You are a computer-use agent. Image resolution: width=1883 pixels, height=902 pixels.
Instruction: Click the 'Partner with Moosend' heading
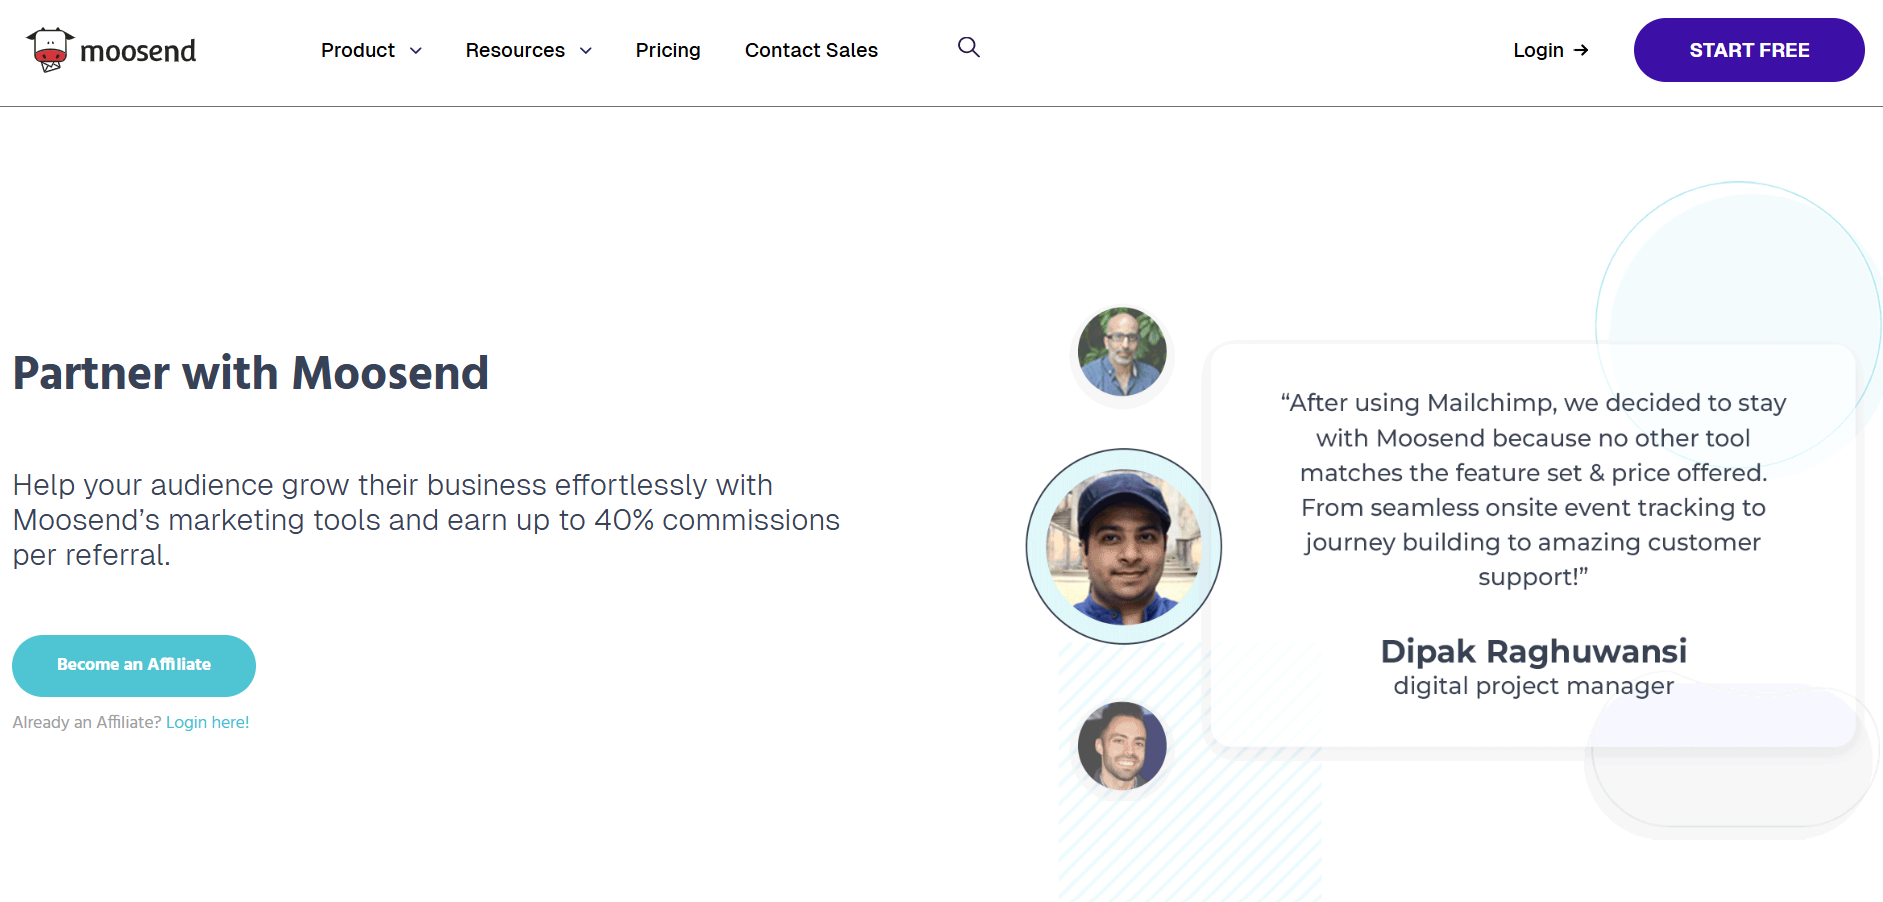click(x=251, y=373)
